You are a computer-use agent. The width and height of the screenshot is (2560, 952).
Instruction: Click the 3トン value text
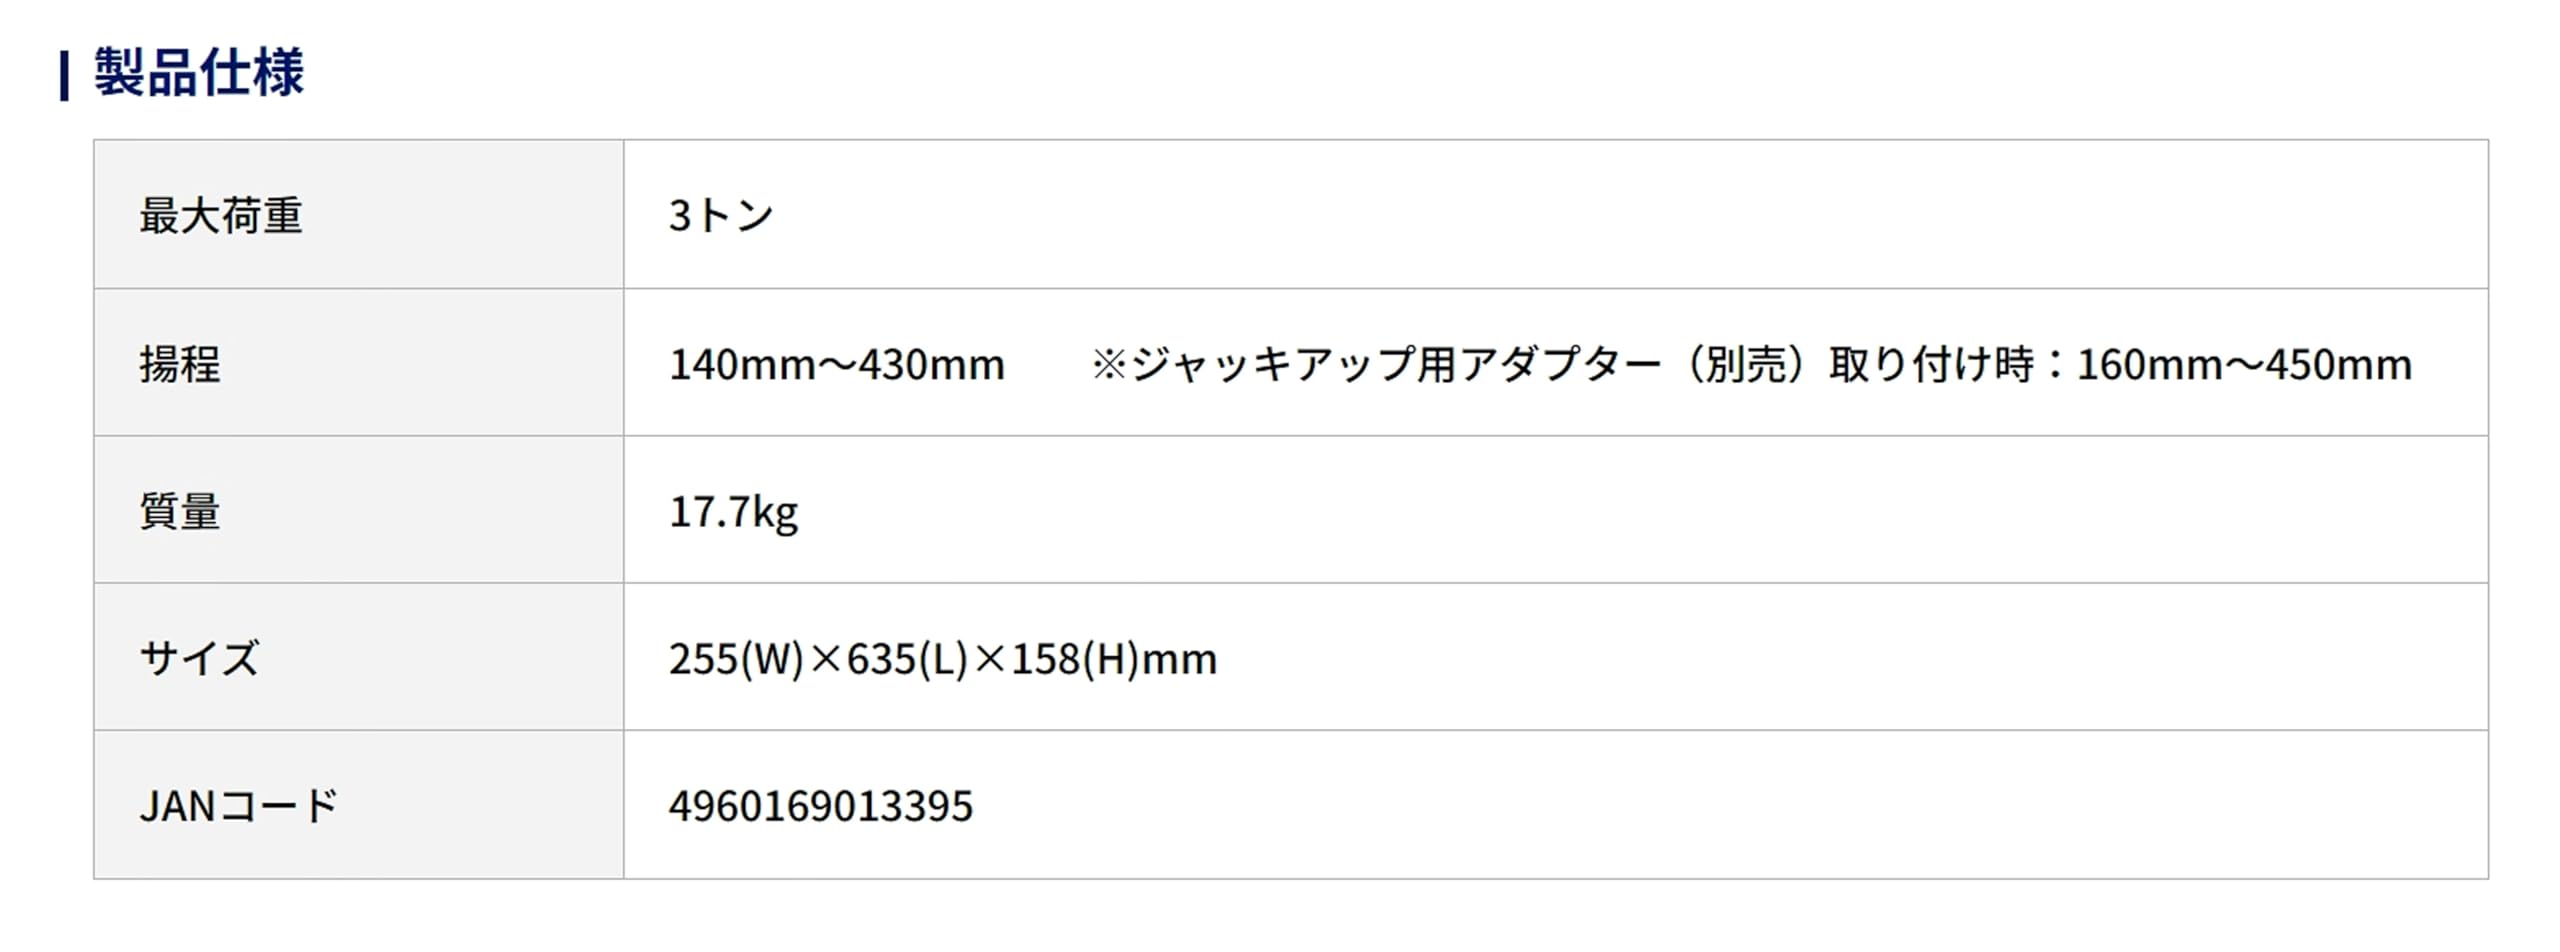(x=721, y=216)
